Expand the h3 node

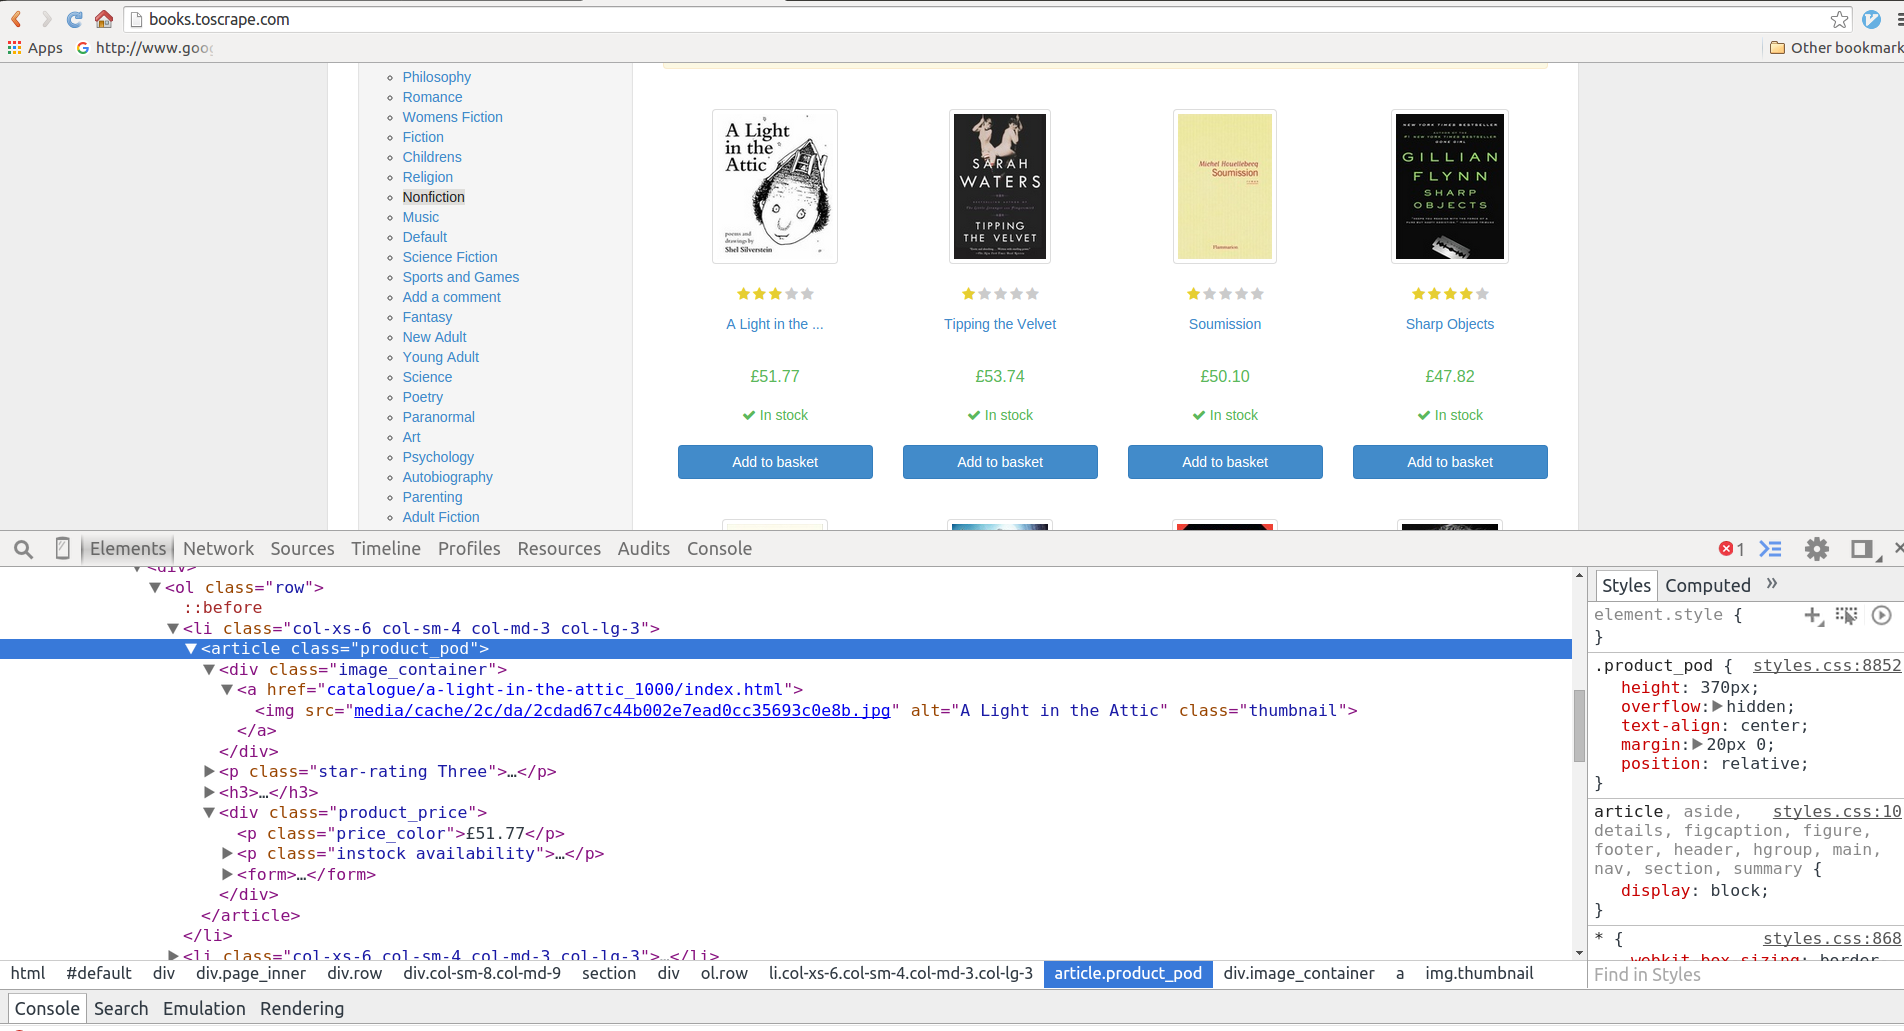click(x=209, y=793)
